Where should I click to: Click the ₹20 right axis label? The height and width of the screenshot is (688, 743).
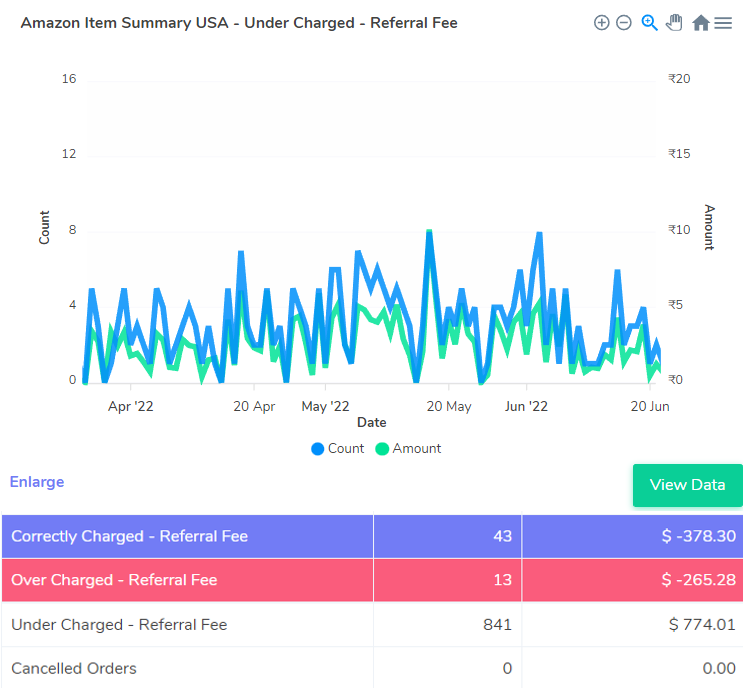pyautogui.click(x=679, y=79)
